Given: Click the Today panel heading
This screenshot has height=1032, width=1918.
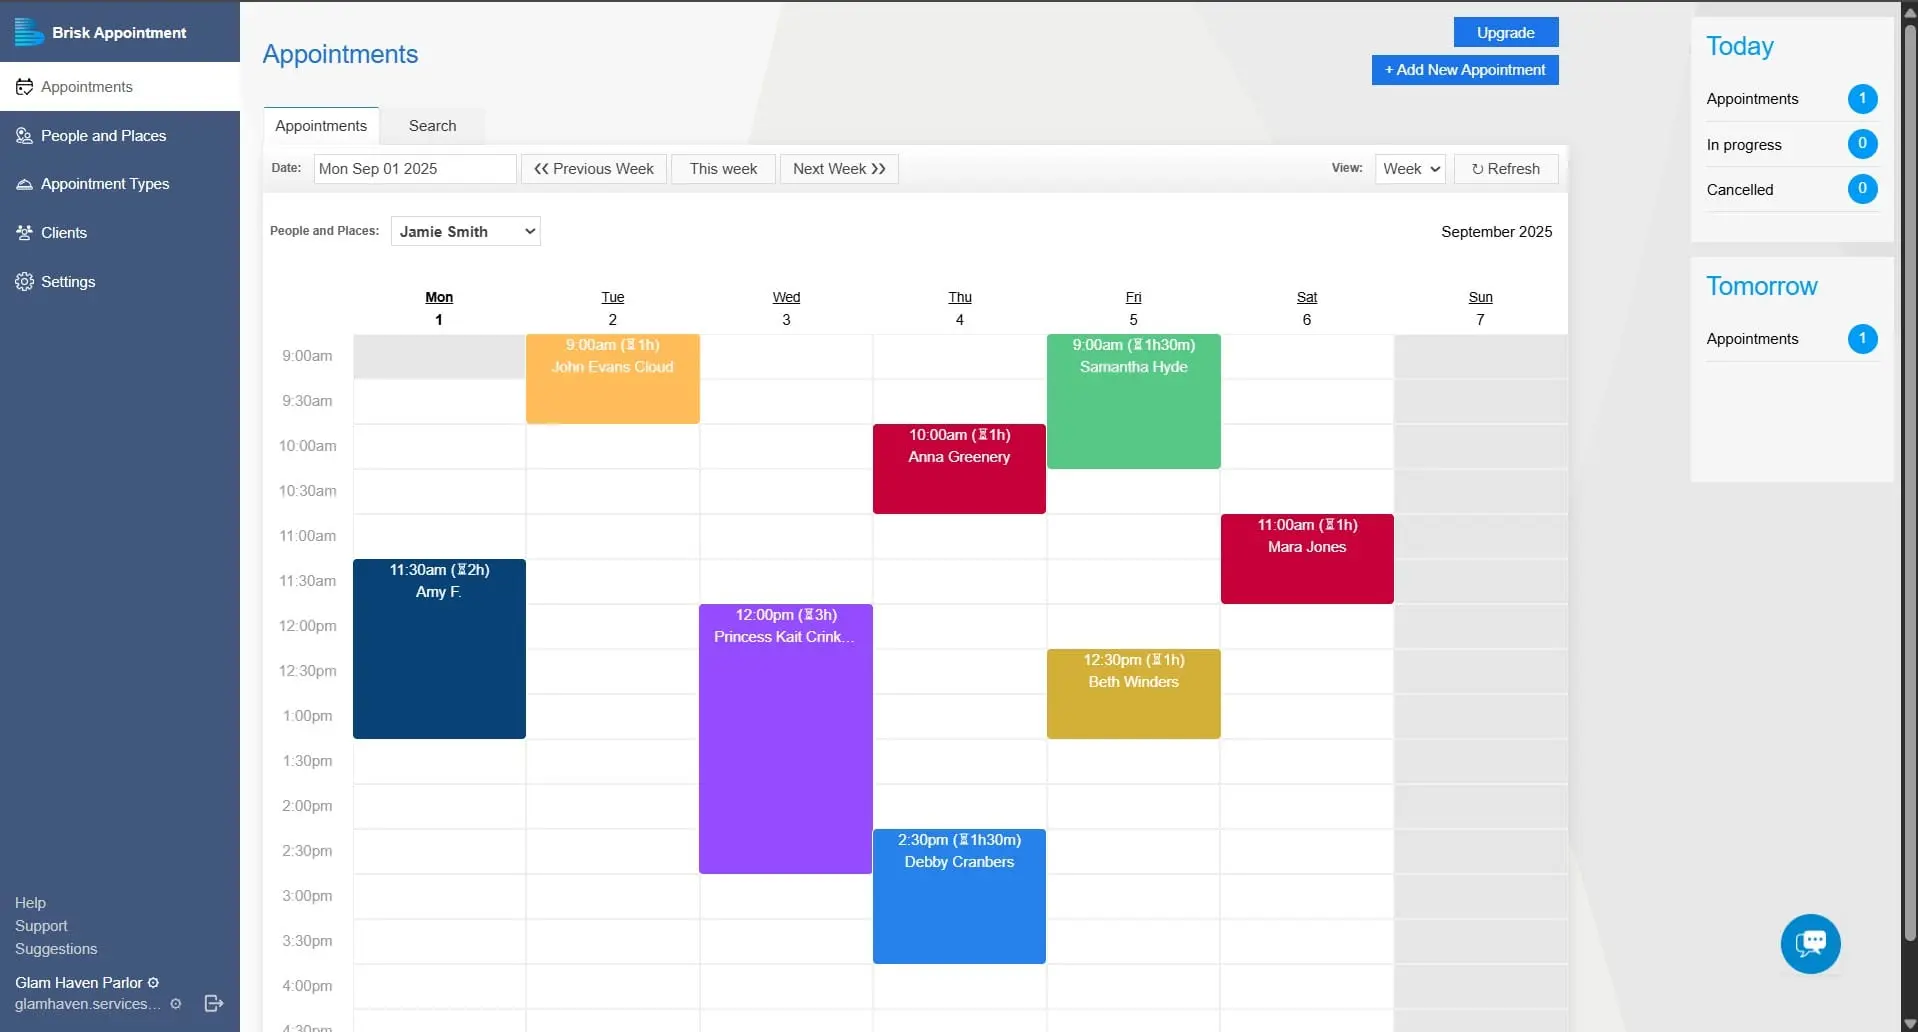Looking at the screenshot, I should click(x=1740, y=47).
